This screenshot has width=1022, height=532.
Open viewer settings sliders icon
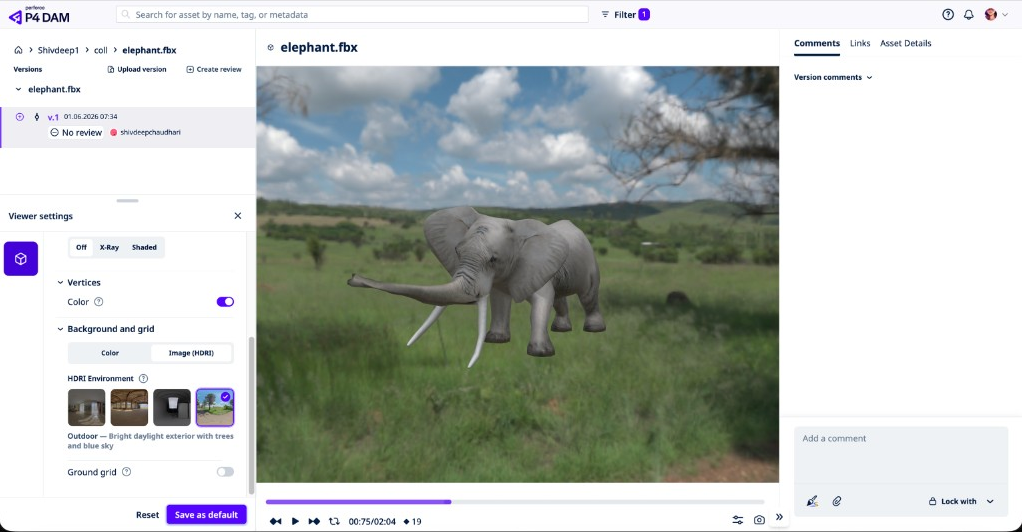pyautogui.click(x=737, y=520)
